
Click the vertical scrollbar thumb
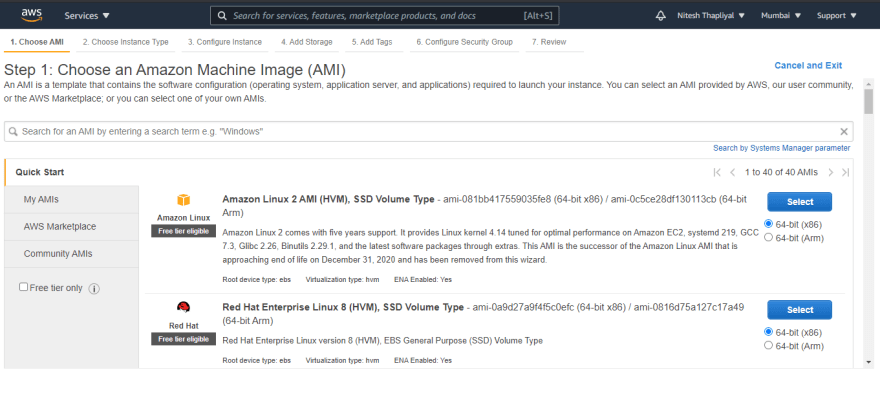pos(869,101)
